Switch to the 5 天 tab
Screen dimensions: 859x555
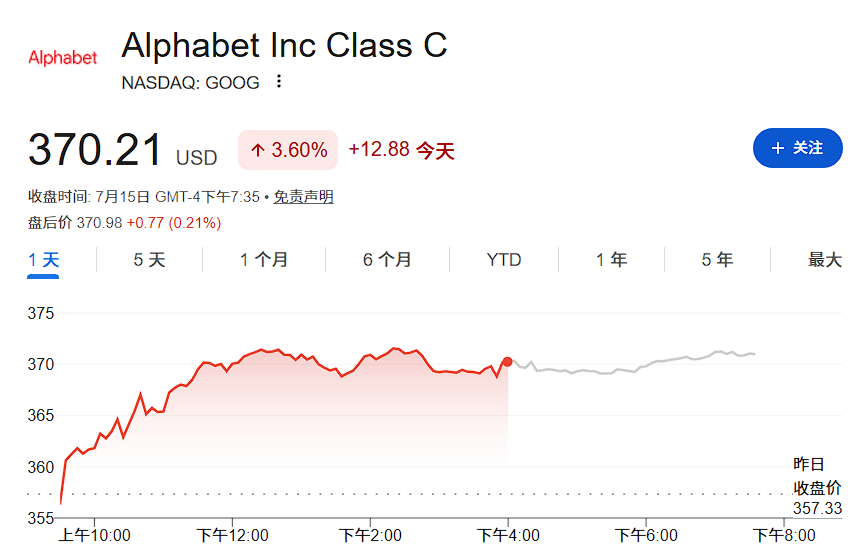pyautogui.click(x=149, y=260)
